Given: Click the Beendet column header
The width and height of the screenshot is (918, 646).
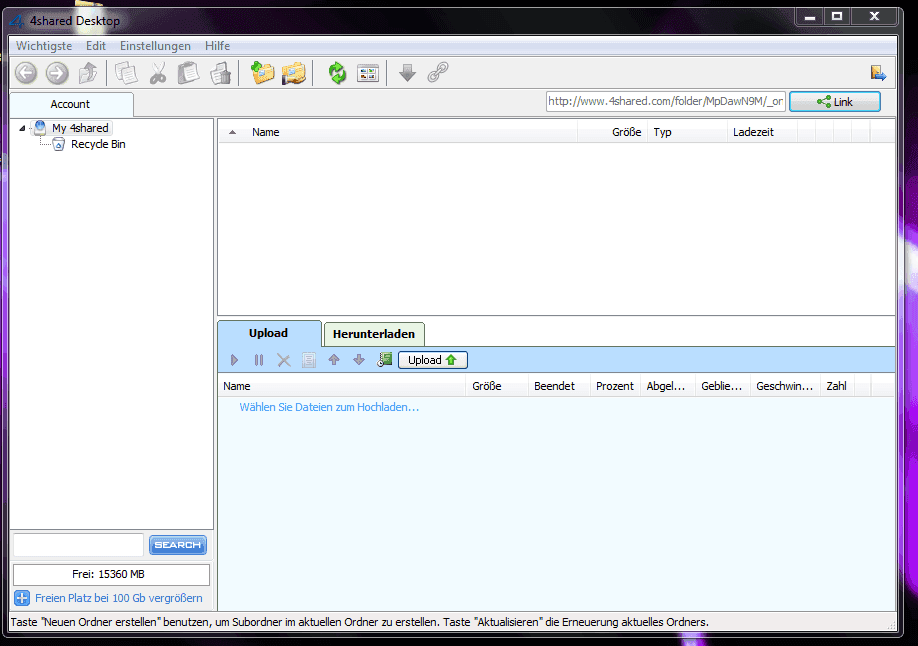Looking at the screenshot, I should 559,386.
